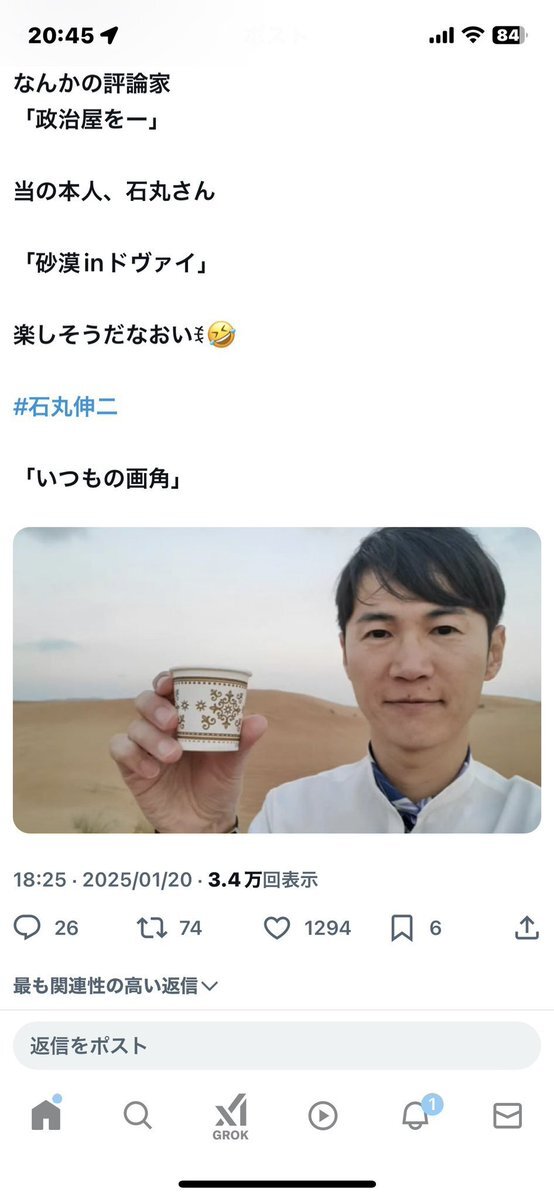Open the desert photo attachment
Viewport: 554px width, 1199px height.
(x=277, y=680)
